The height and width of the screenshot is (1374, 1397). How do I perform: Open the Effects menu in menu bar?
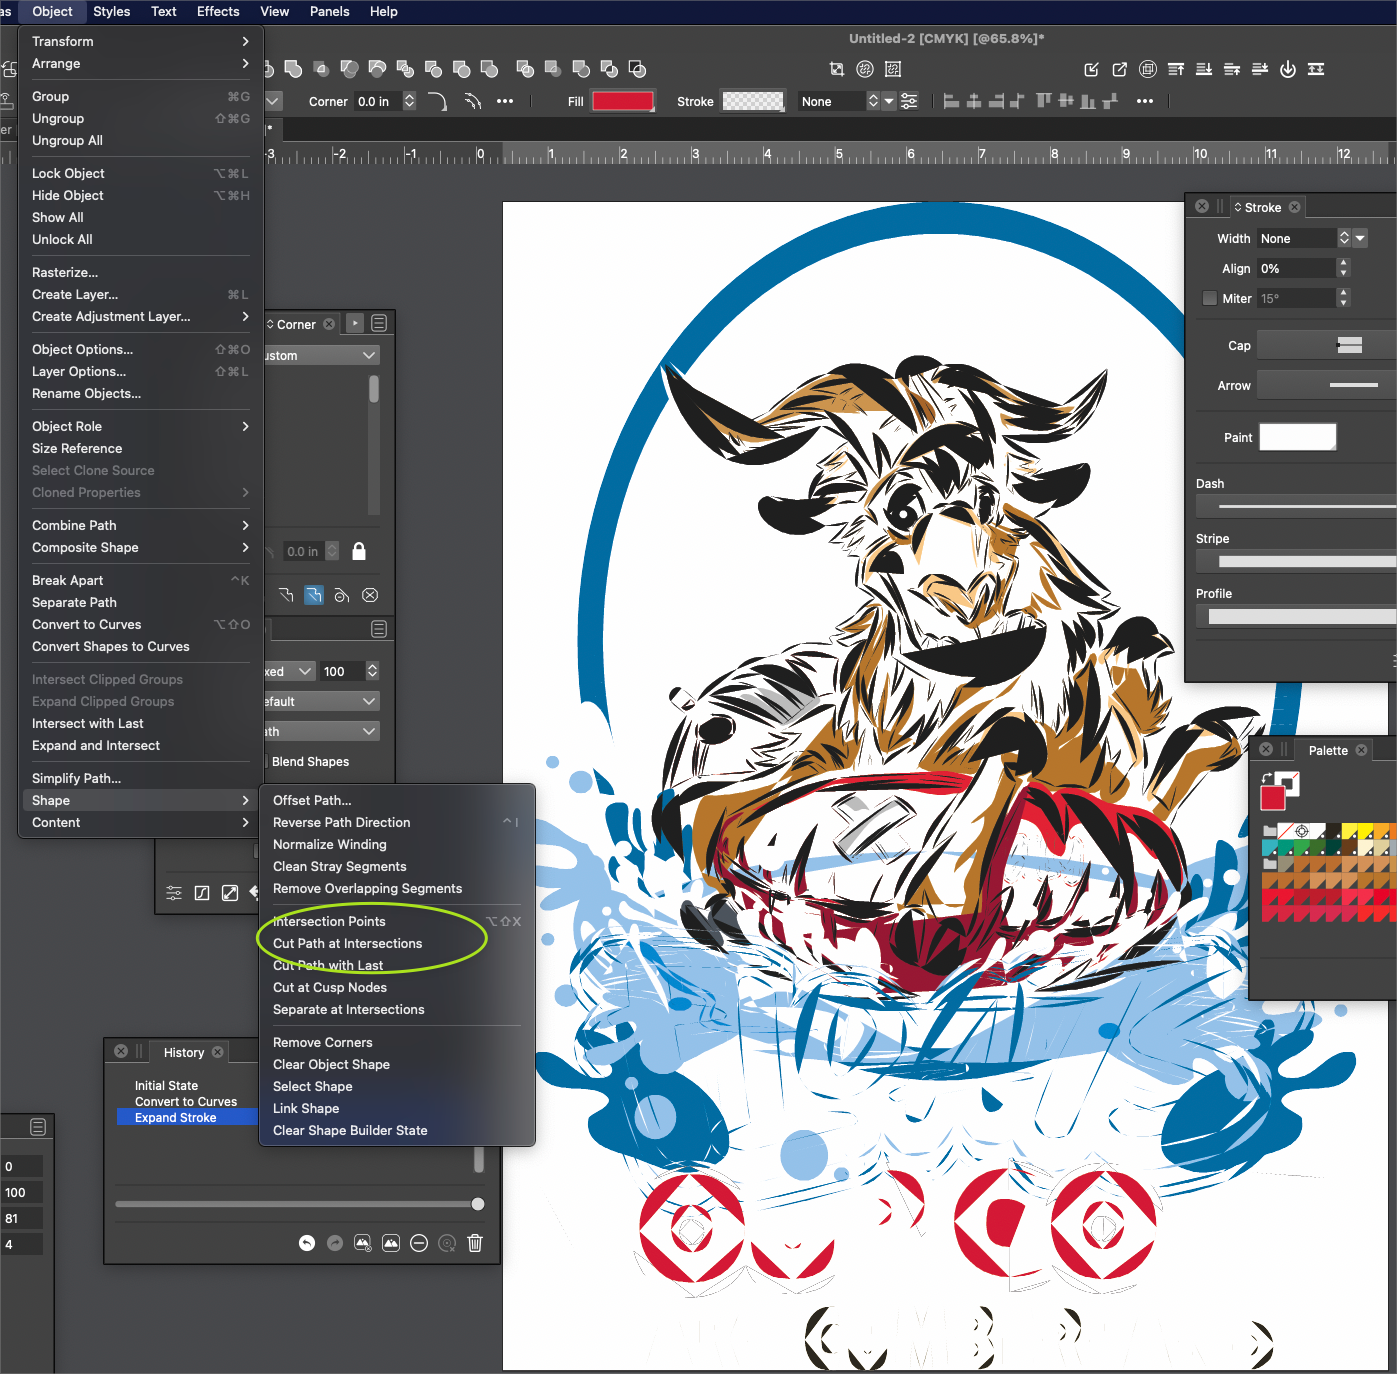(x=218, y=12)
